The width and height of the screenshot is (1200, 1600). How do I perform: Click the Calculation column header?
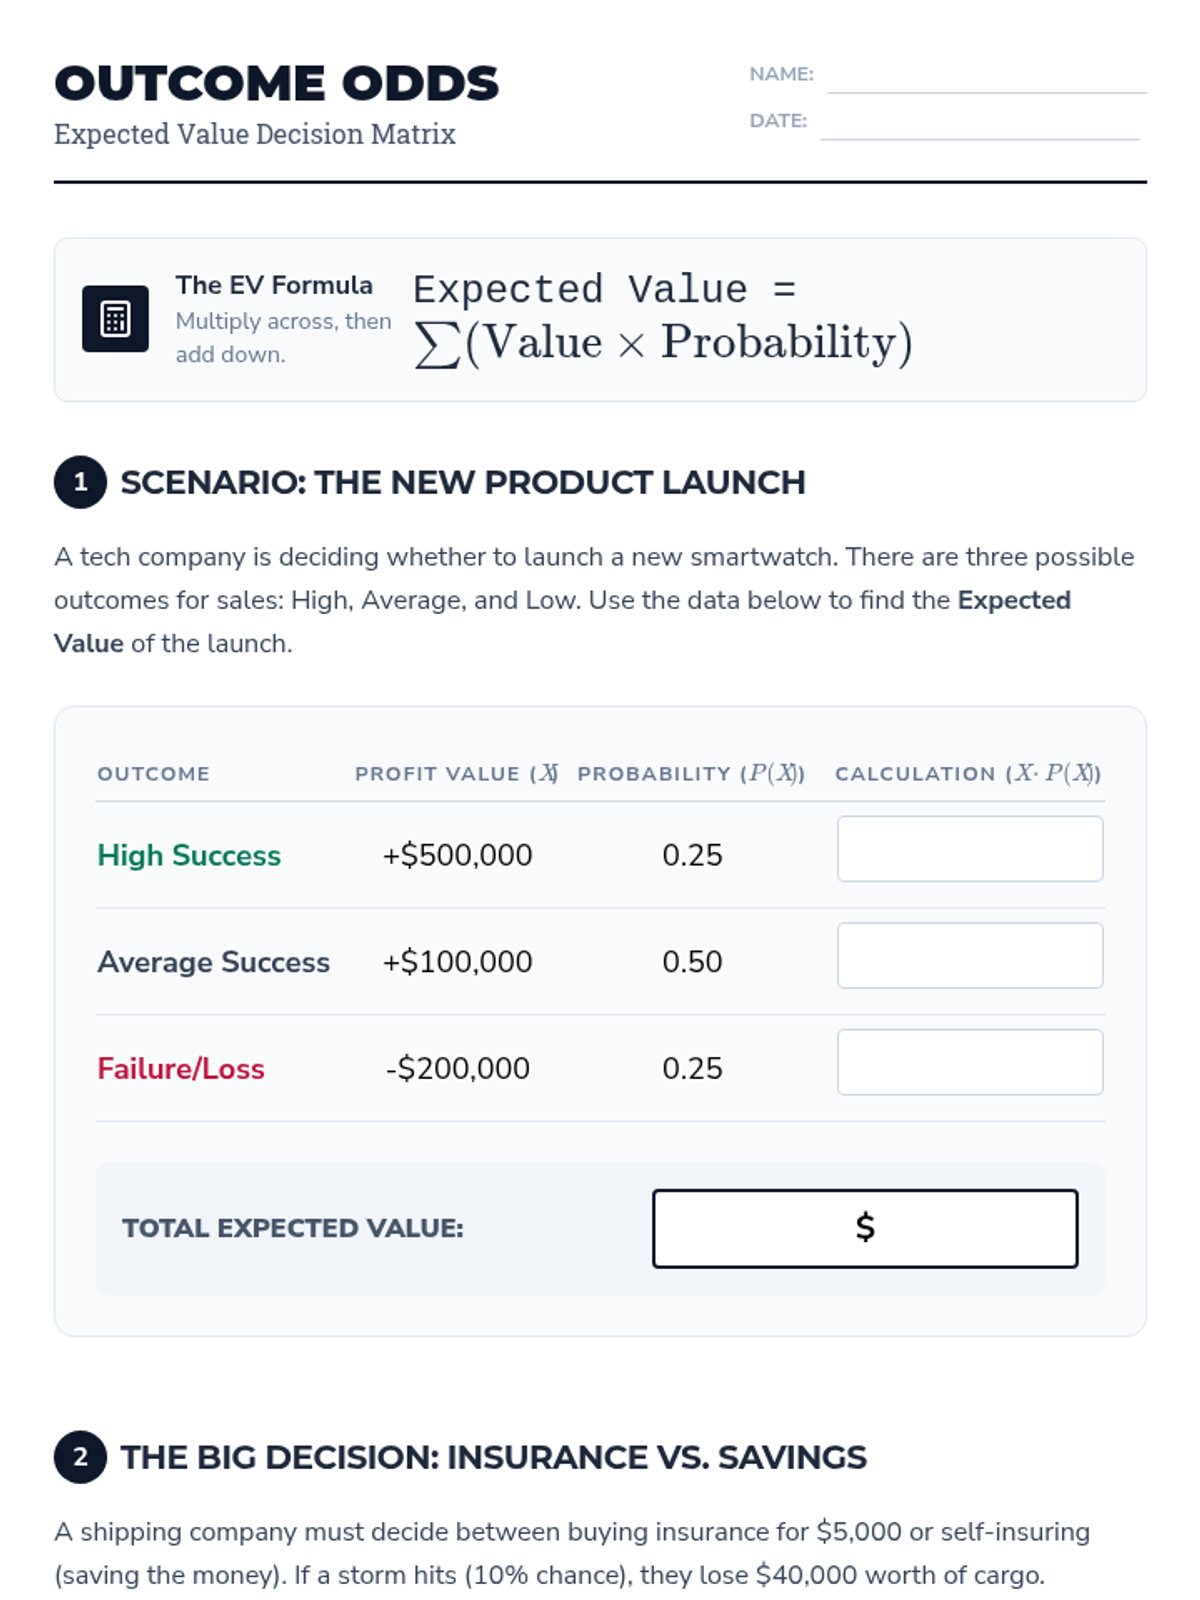point(968,774)
